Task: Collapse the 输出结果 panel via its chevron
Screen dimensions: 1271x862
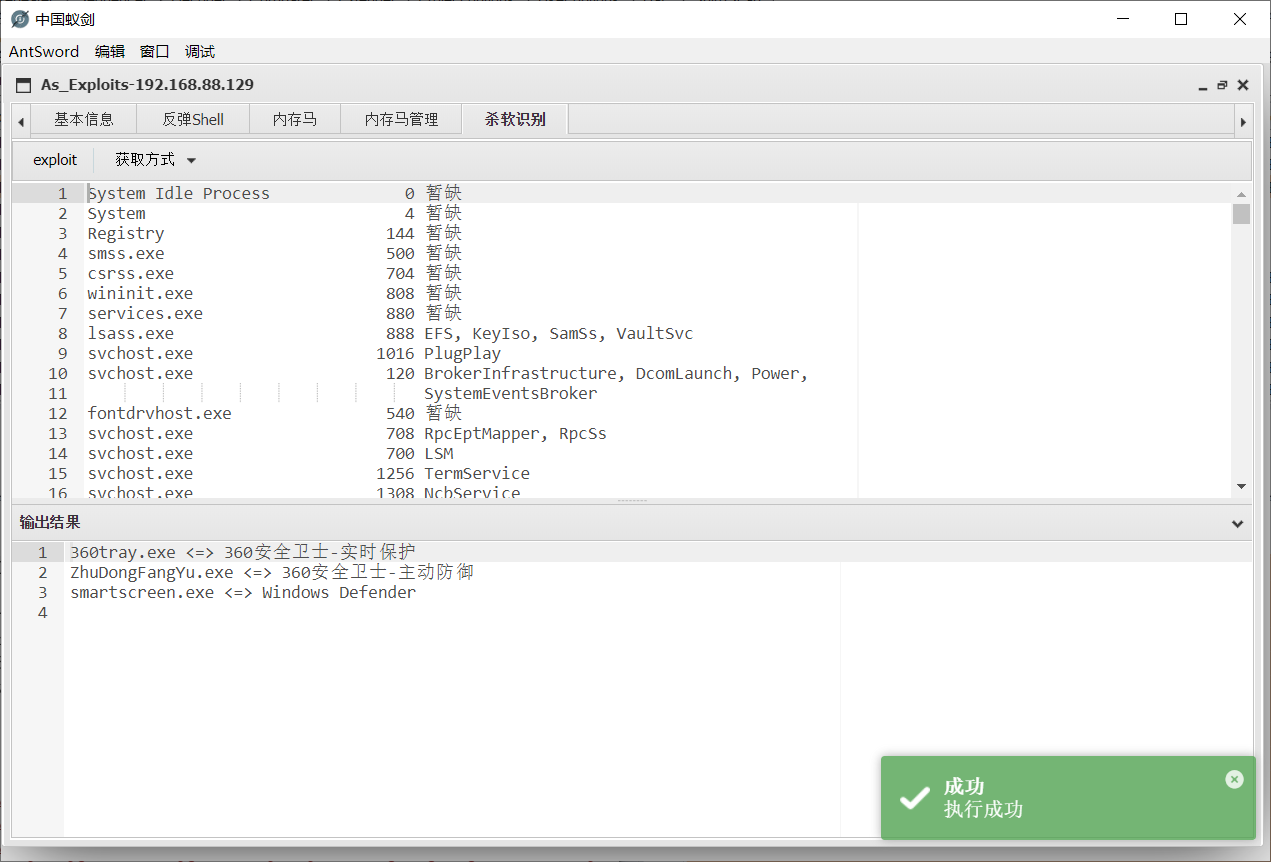Action: pyautogui.click(x=1236, y=521)
